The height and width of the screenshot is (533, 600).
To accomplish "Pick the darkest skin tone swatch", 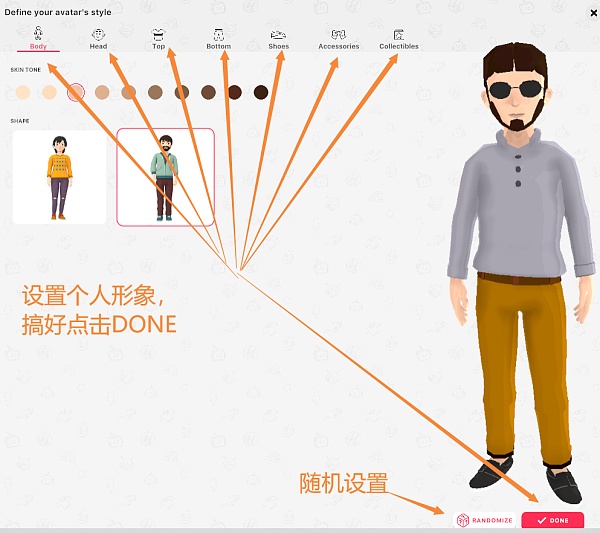I will (261, 92).
